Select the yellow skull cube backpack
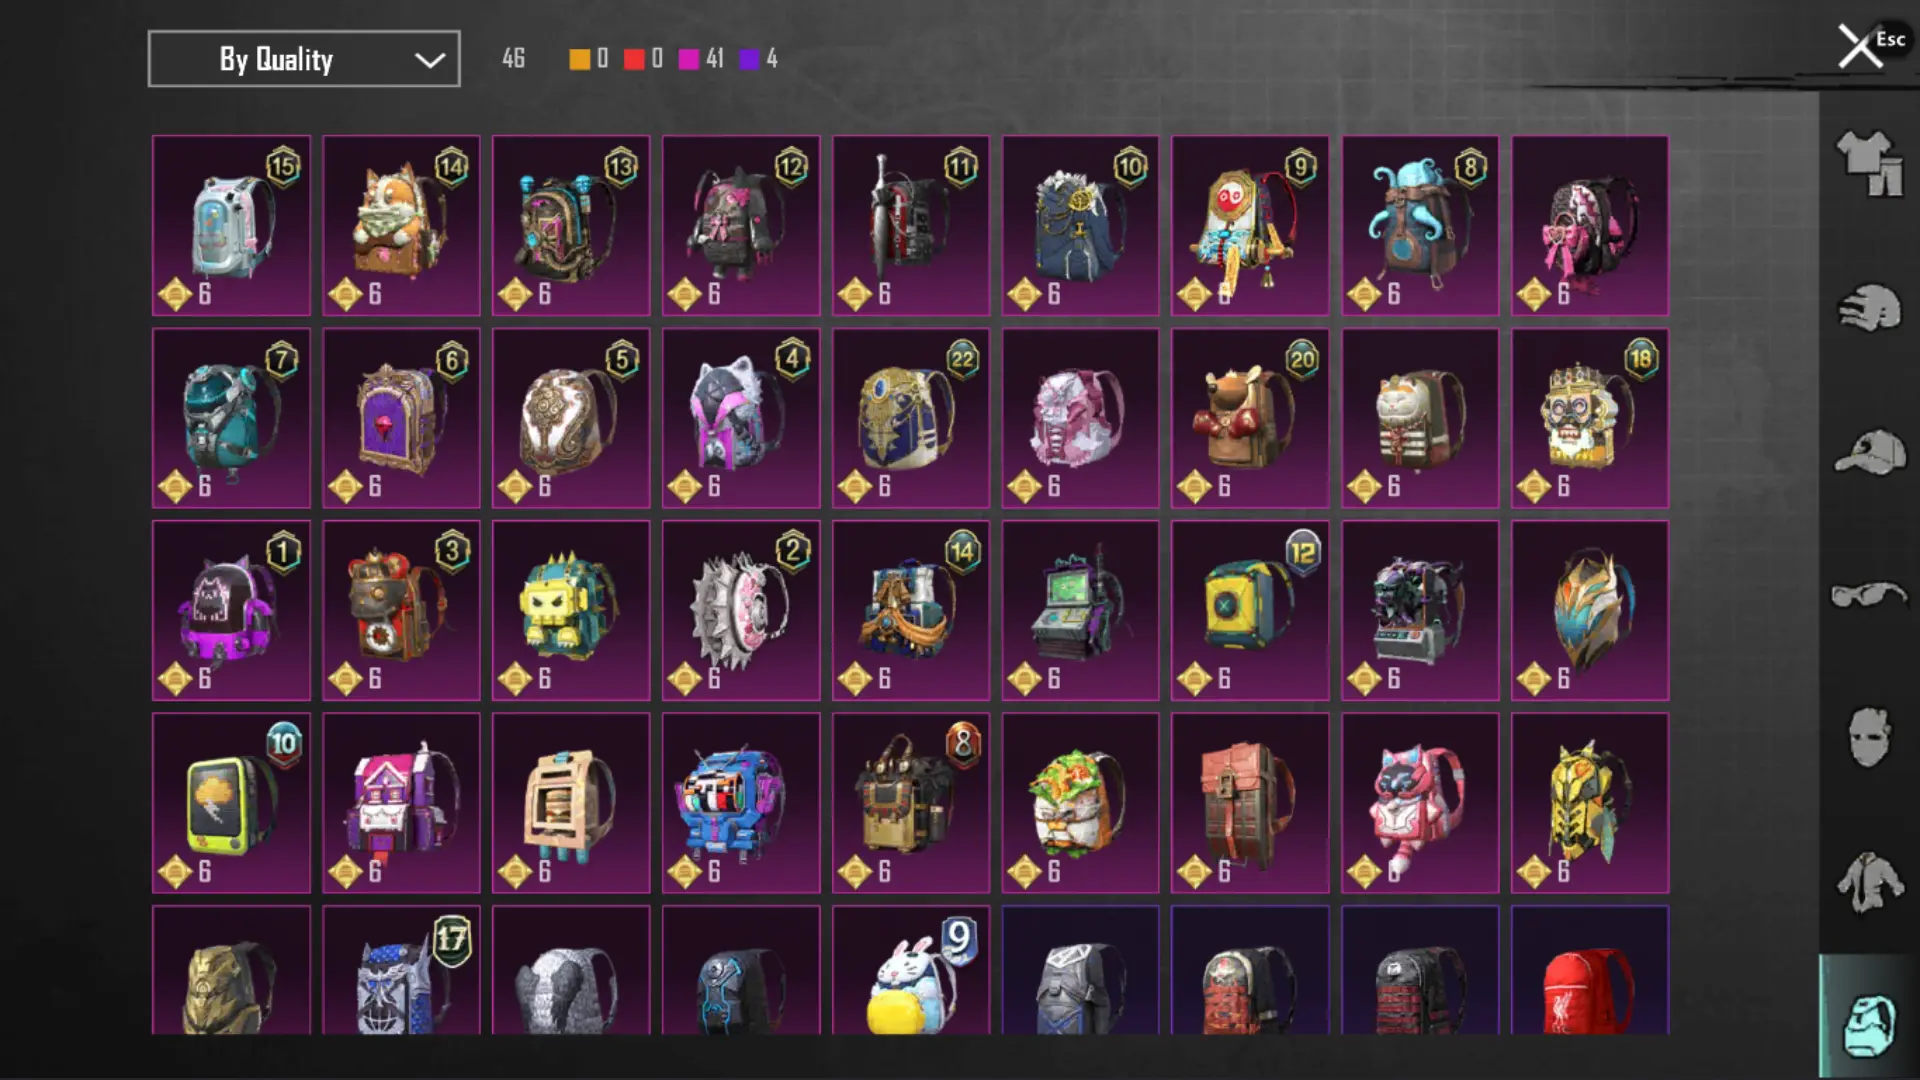Viewport: 1920px width, 1080px height. (571, 610)
